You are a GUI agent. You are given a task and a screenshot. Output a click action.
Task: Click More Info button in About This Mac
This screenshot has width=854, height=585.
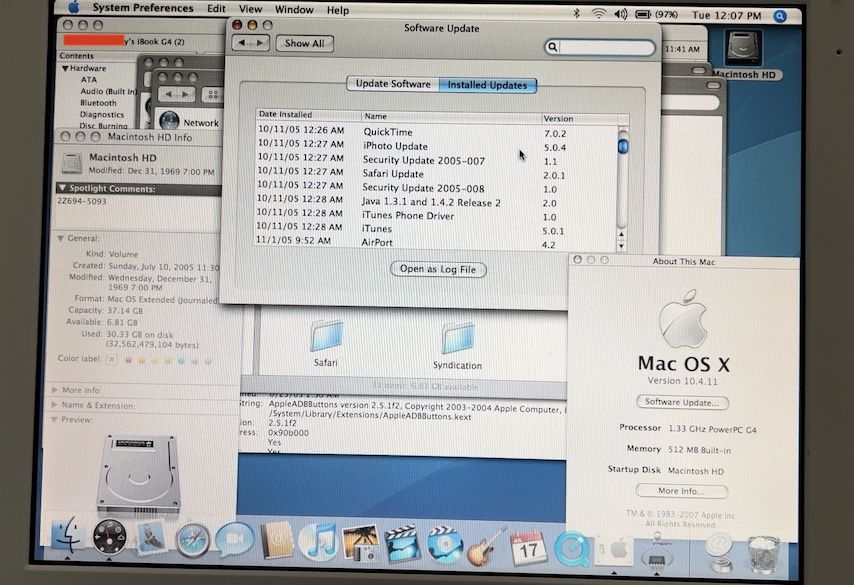[x=681, y=491]
